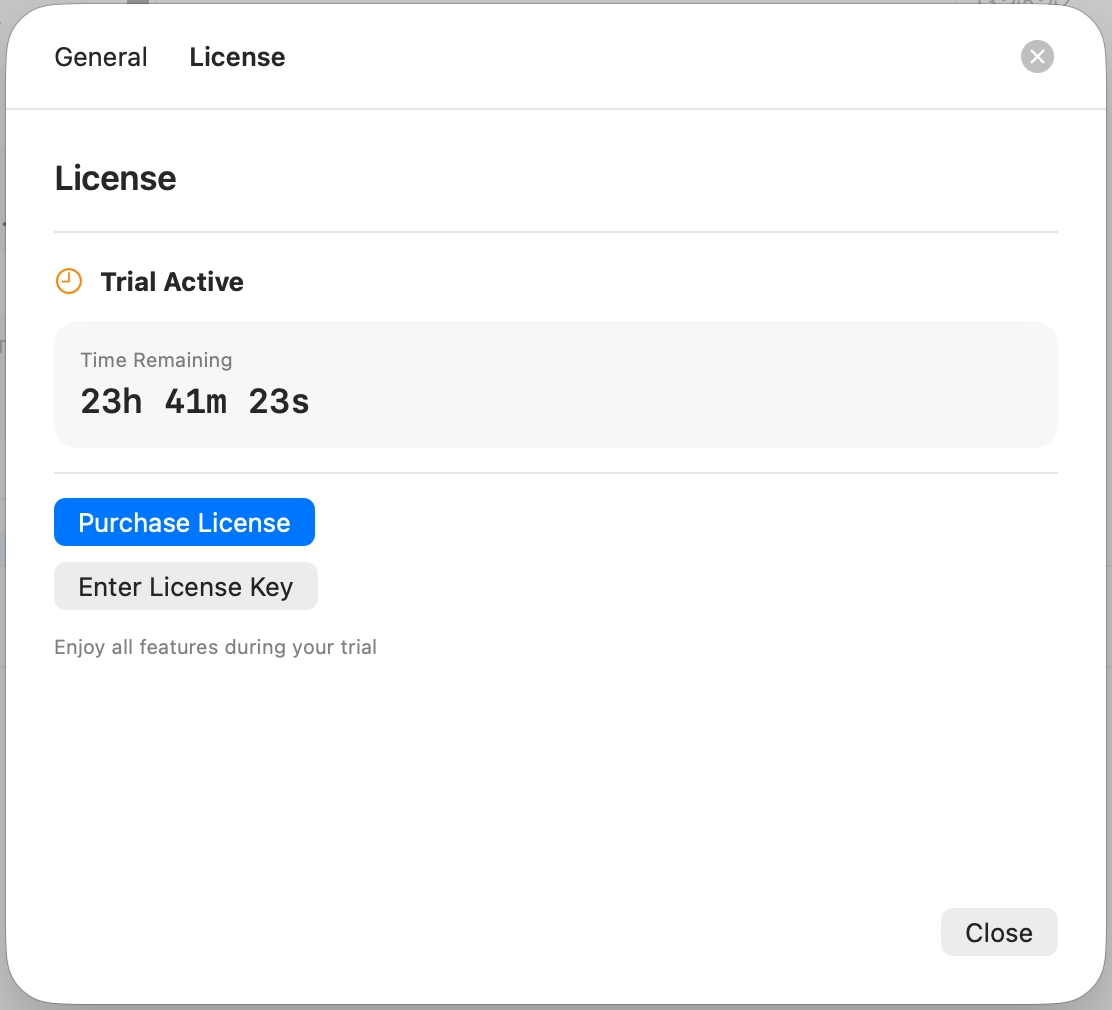1112x1010 pixels.
Task: Click the seconds value in the countdown
Action: click(x=279, y=402)
